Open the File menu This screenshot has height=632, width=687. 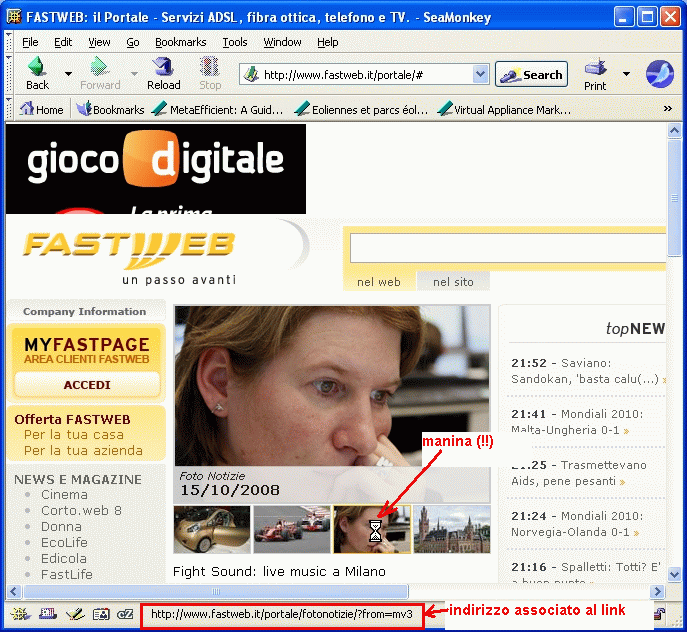tap(30, 42)
